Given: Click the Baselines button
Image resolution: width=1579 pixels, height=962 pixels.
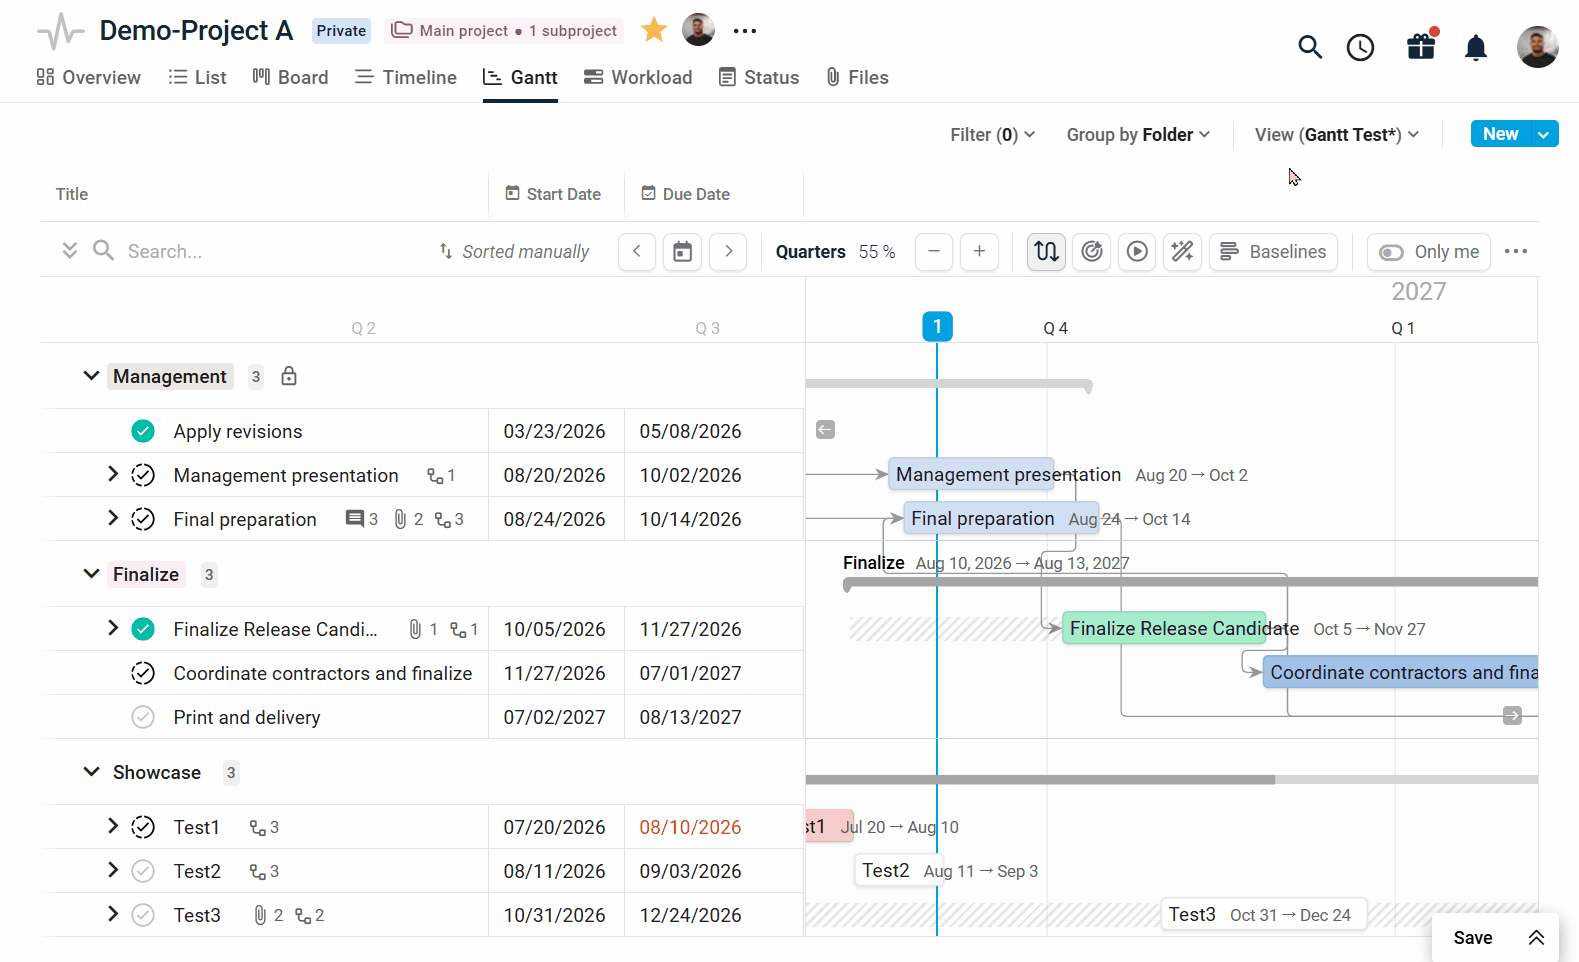Looking at the screenshot, I should point(1273,252).
